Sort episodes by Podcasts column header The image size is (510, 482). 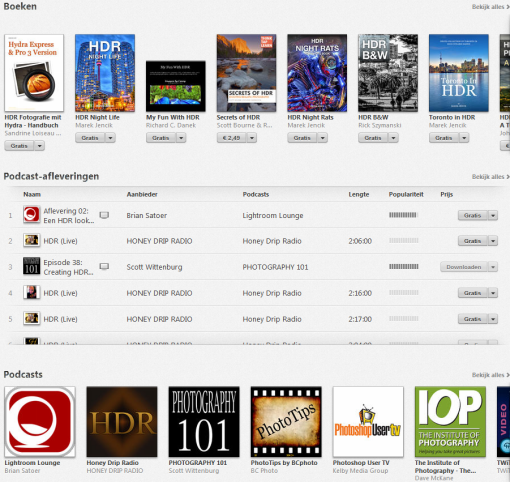click(256, 194)
